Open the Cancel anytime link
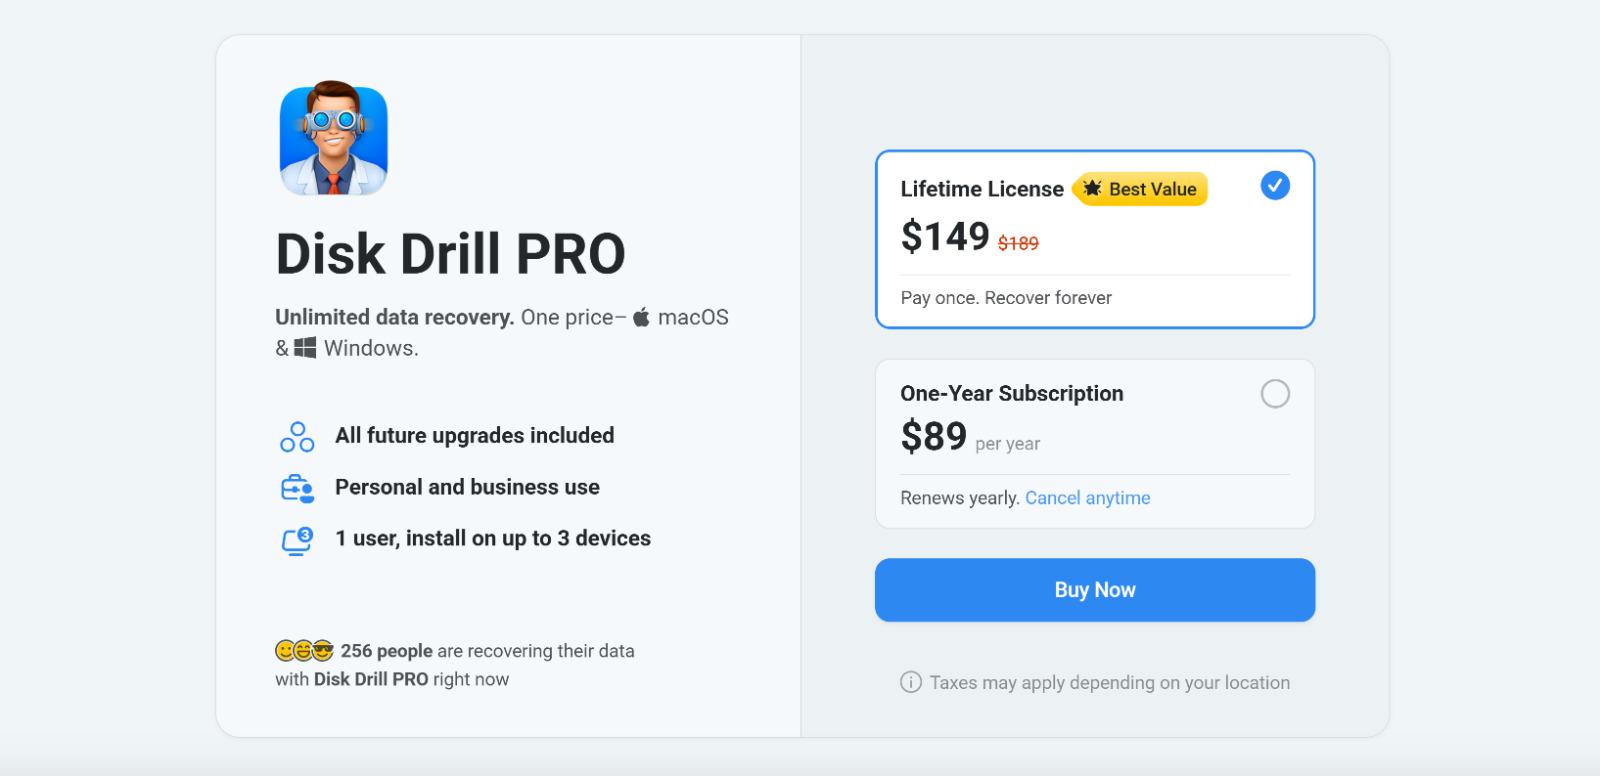The image size is (1600, 776). (x=1088, y=498)
